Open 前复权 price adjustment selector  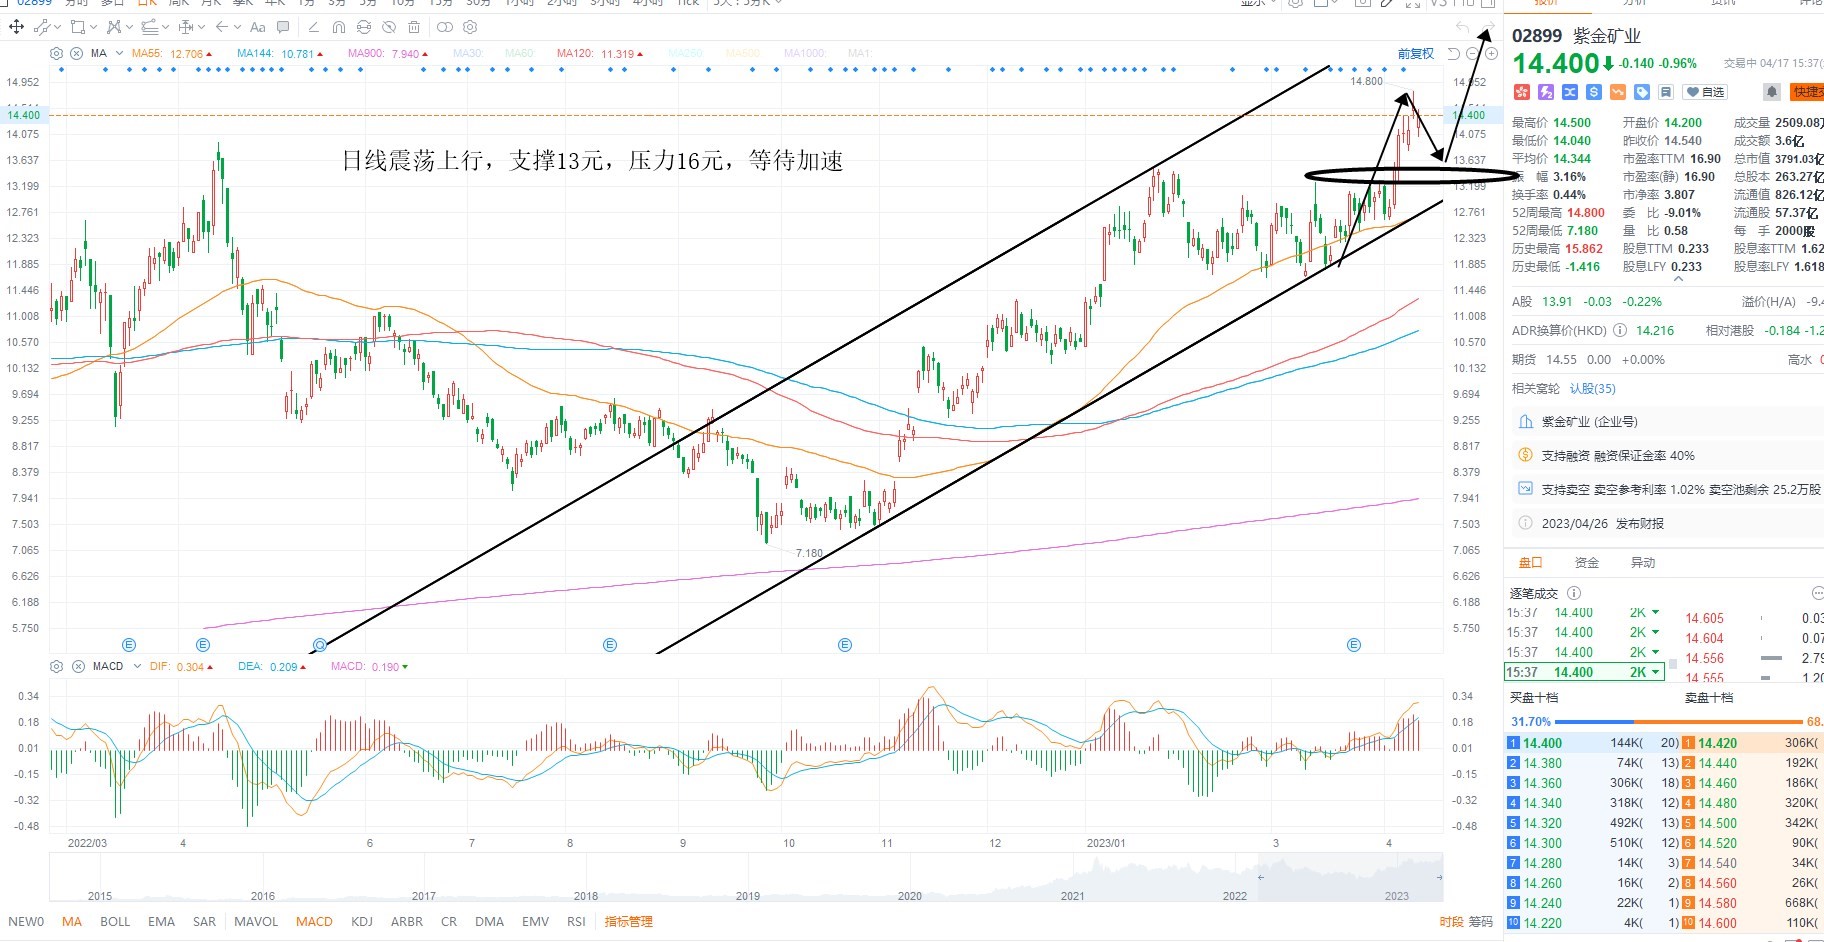tap(1415, 53)
